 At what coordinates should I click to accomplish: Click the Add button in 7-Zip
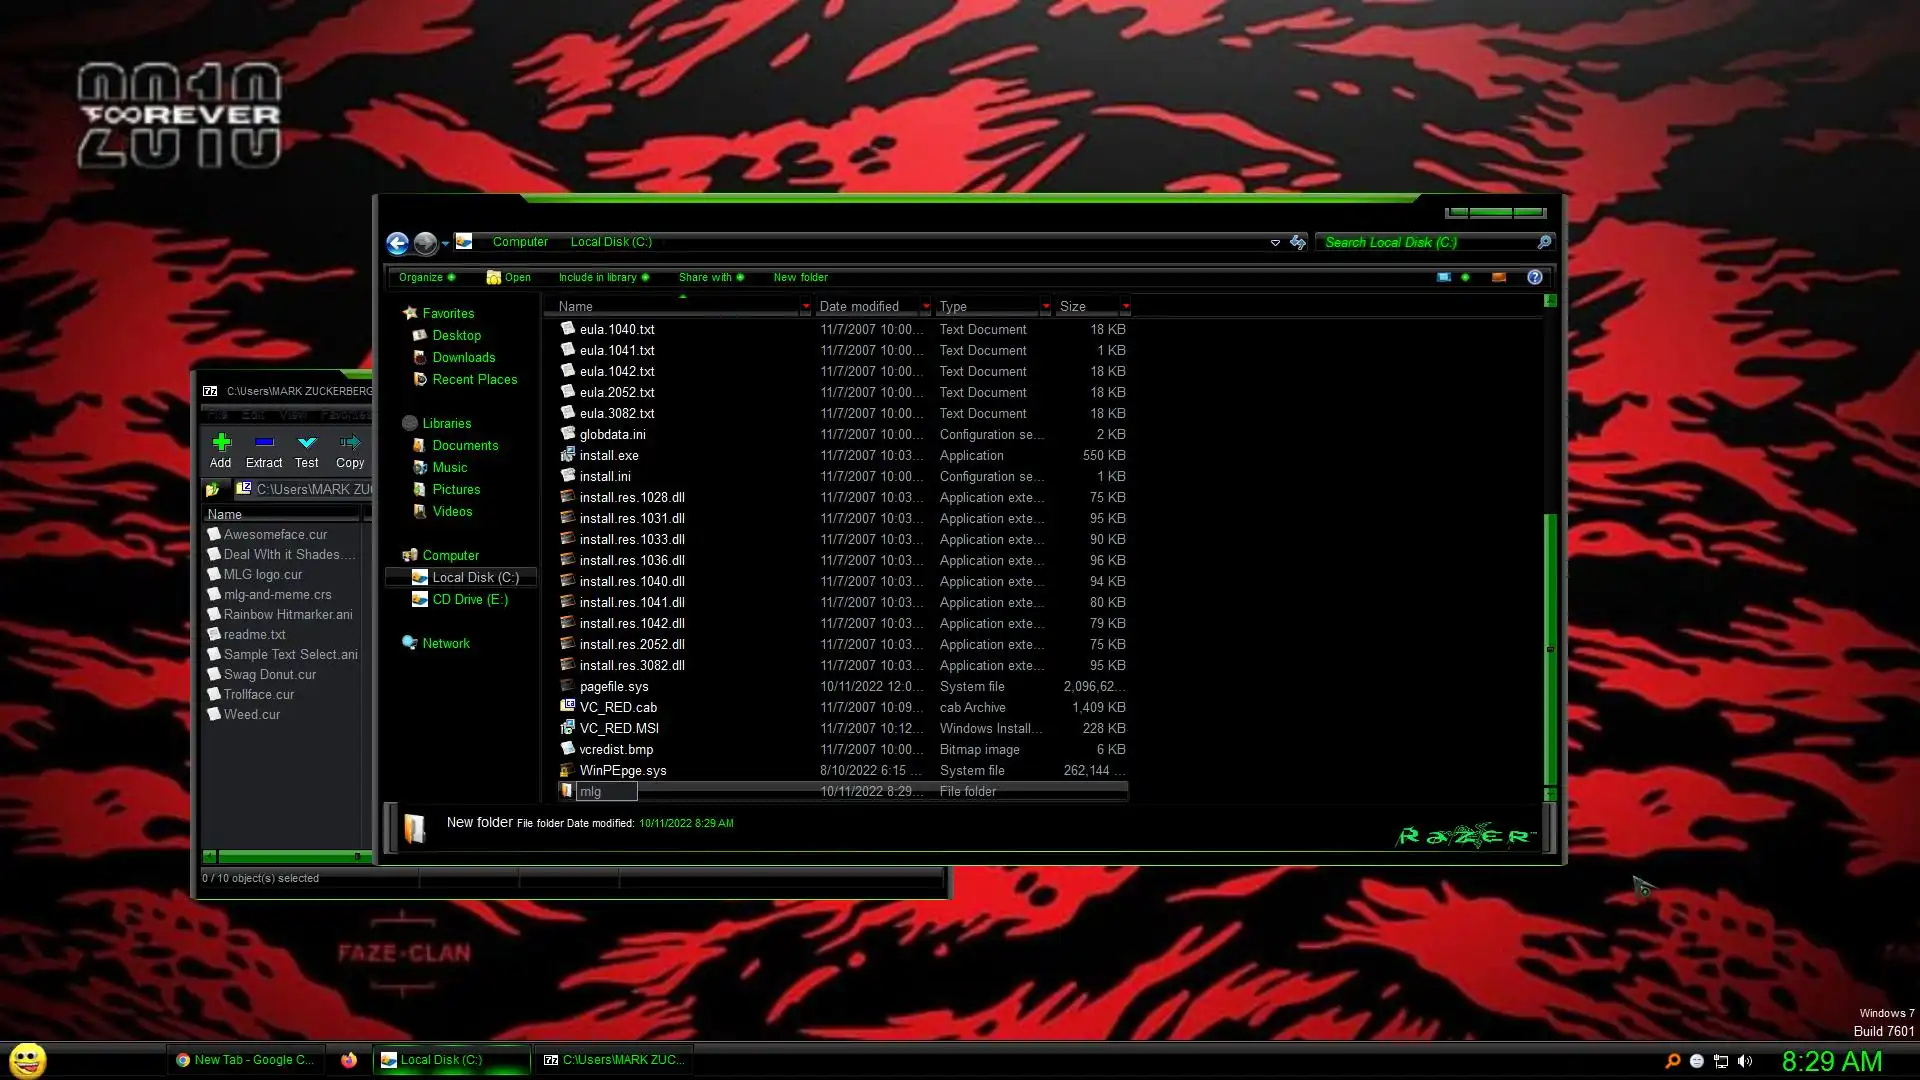221,450
